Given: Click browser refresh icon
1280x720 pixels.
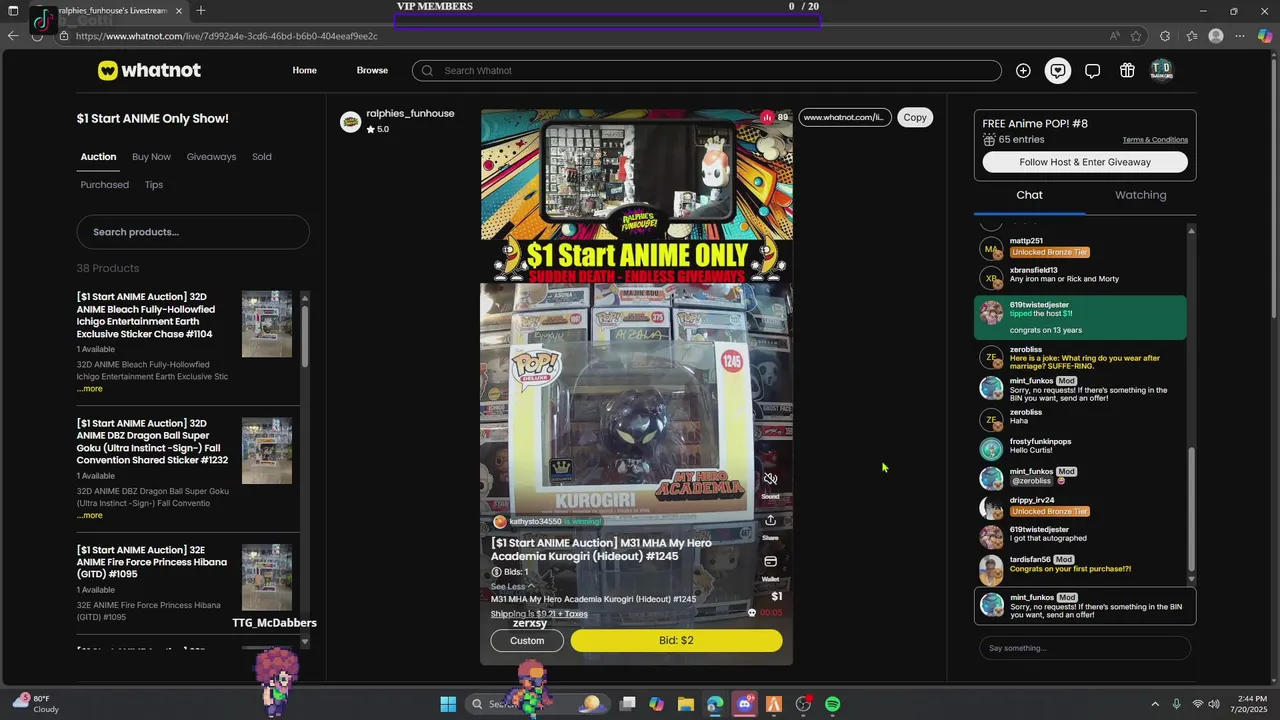Looking at the screenshot, I should pyautogui.click(x=38, y=36).
